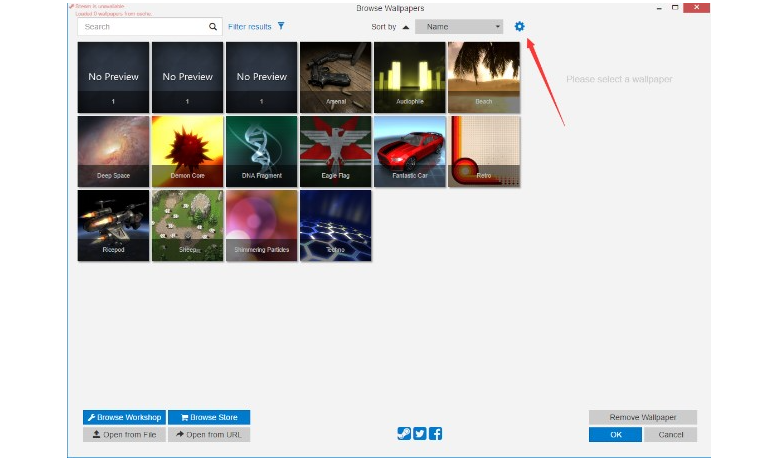Open the Filter results option
The width and height of the screenshot is (769, 459).
(256, 26)
